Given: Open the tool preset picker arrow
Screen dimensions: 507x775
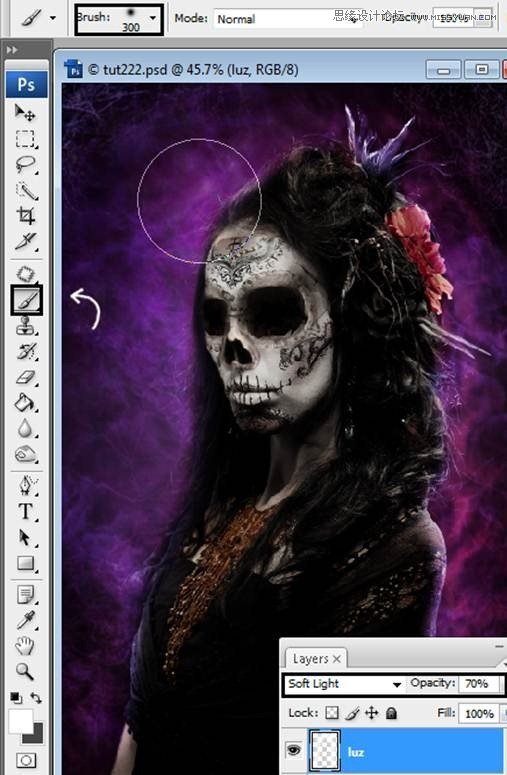Looking at the screenshot, I should pyautogui.click(x=52, y=18).
